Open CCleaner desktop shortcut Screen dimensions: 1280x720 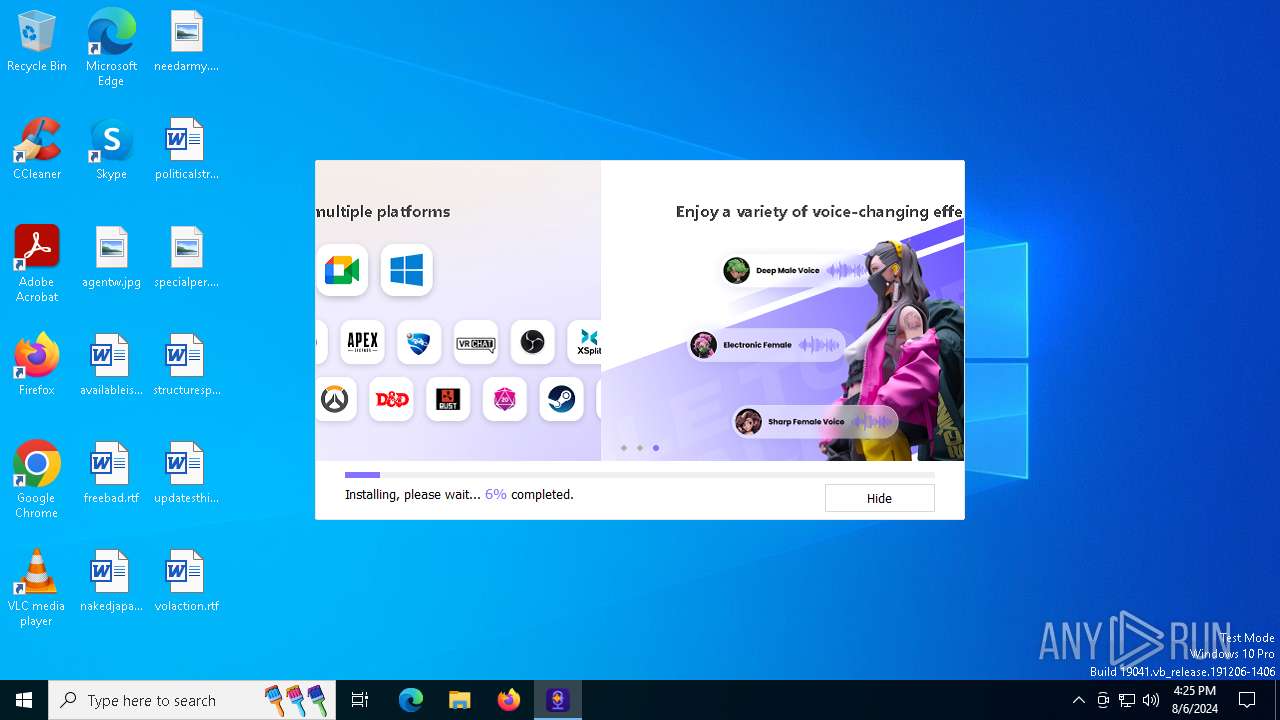pyautogui.click(x=37, y=150)
